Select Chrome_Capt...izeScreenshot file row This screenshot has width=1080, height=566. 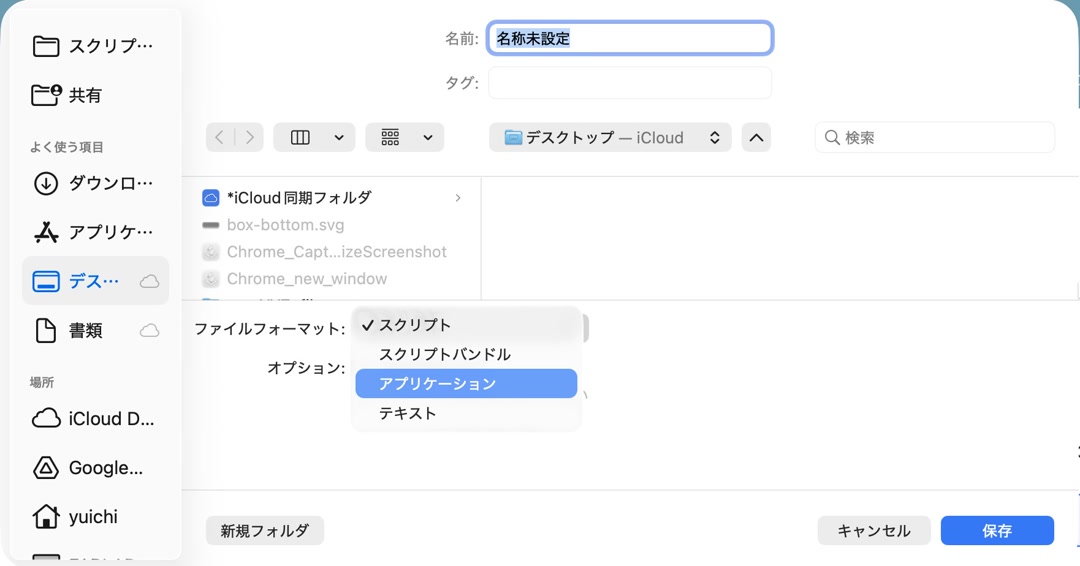(x=333, y=252)
